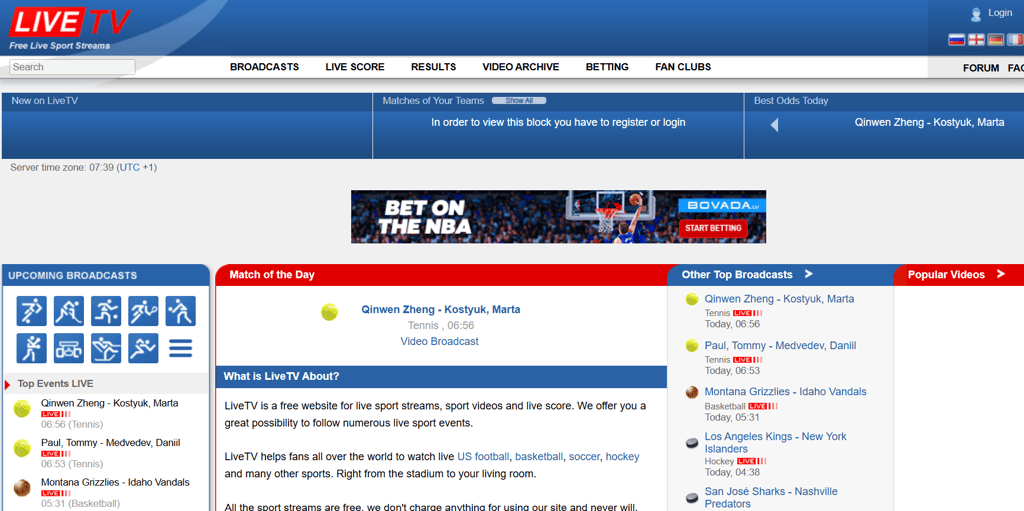Open Paul, Tommy - Medvedev in Top Events LIVE
Viewport: 1024px width, 511px height.
(110, 442)
